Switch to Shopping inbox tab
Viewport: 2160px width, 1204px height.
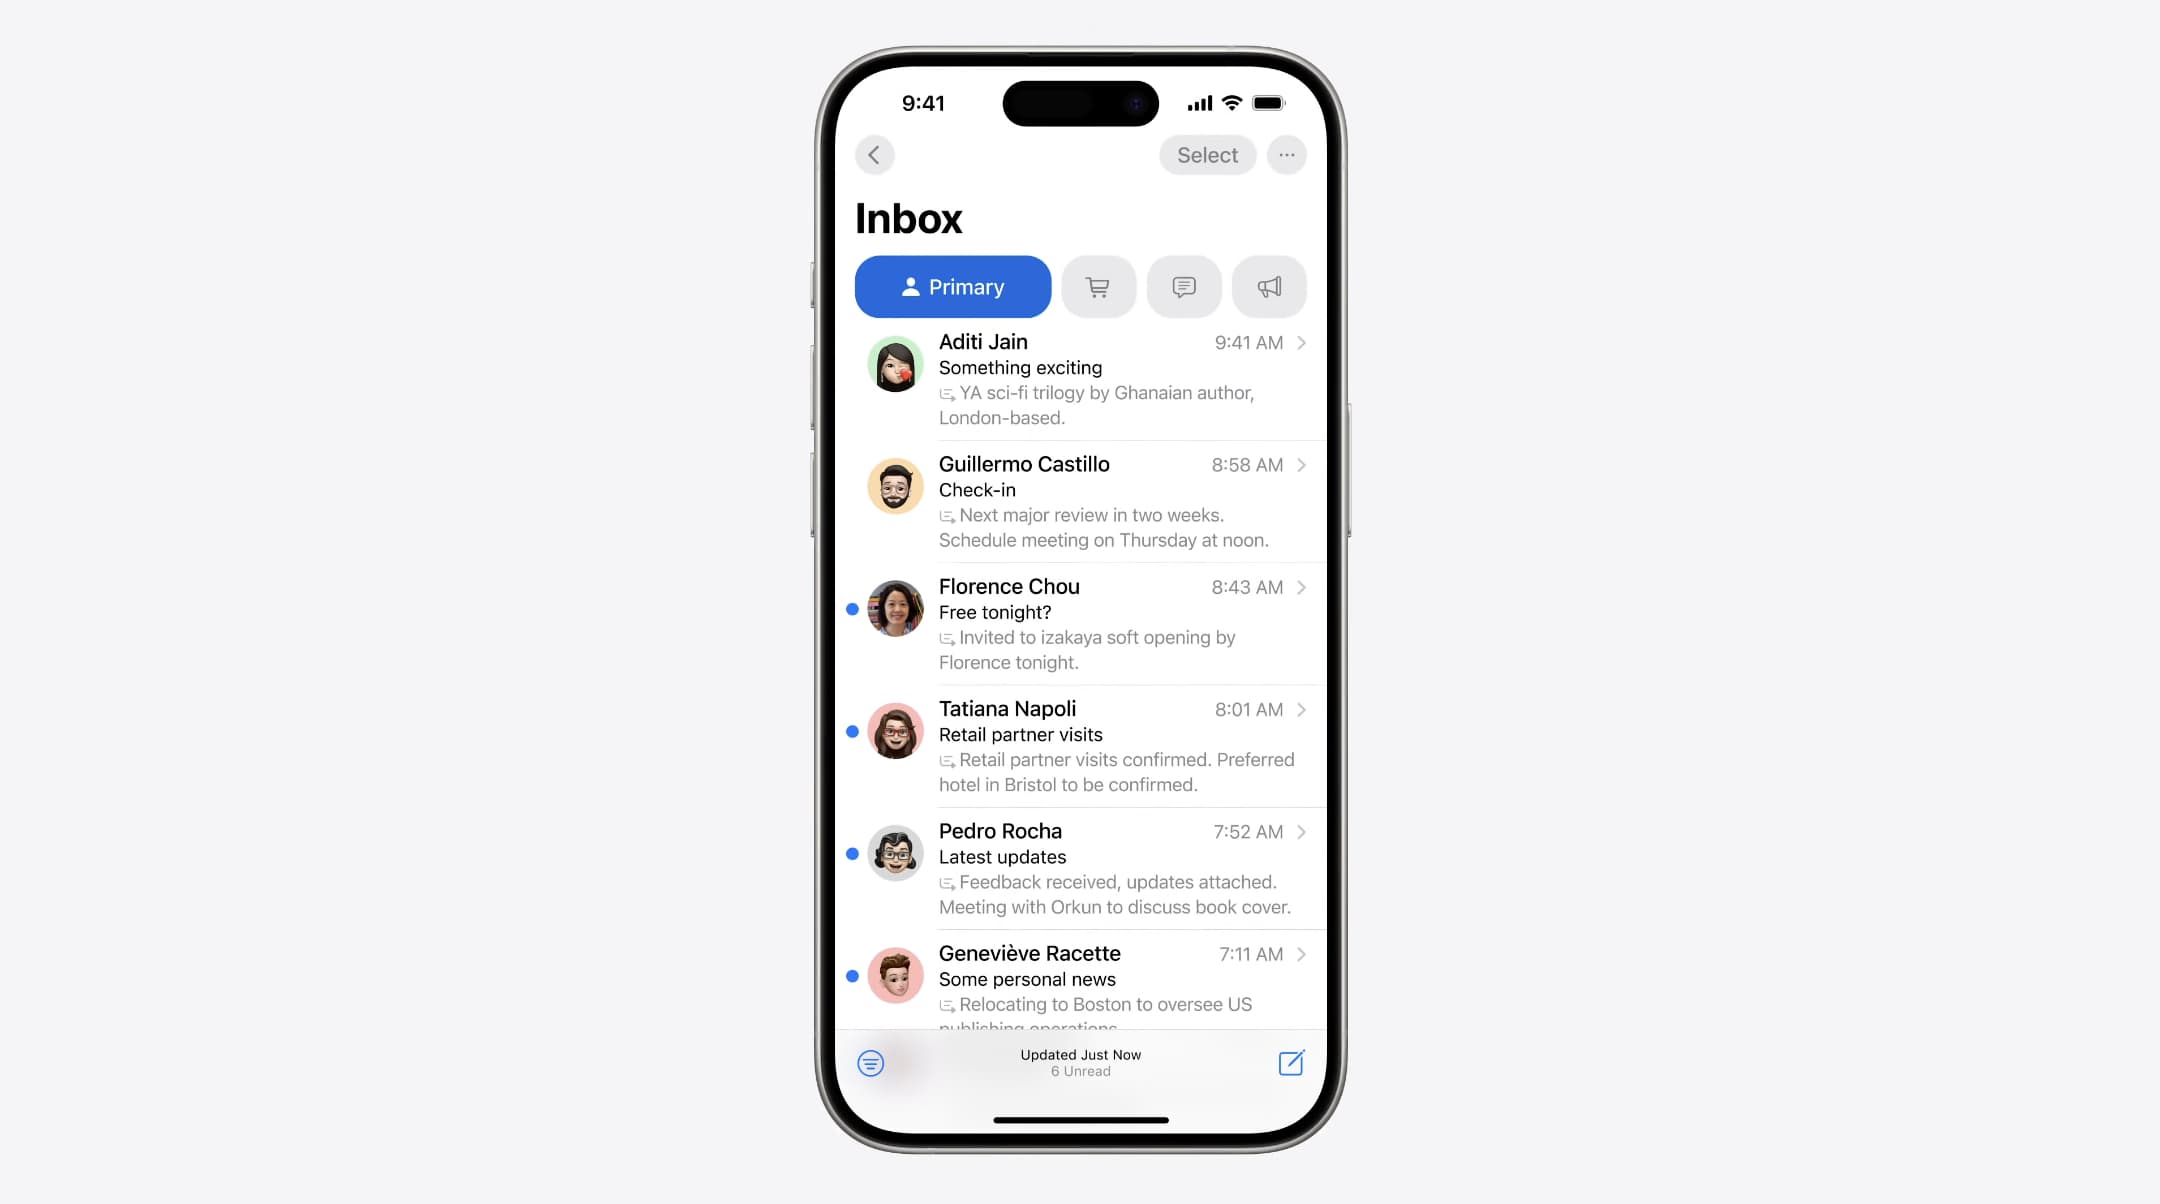point(1097,286)
